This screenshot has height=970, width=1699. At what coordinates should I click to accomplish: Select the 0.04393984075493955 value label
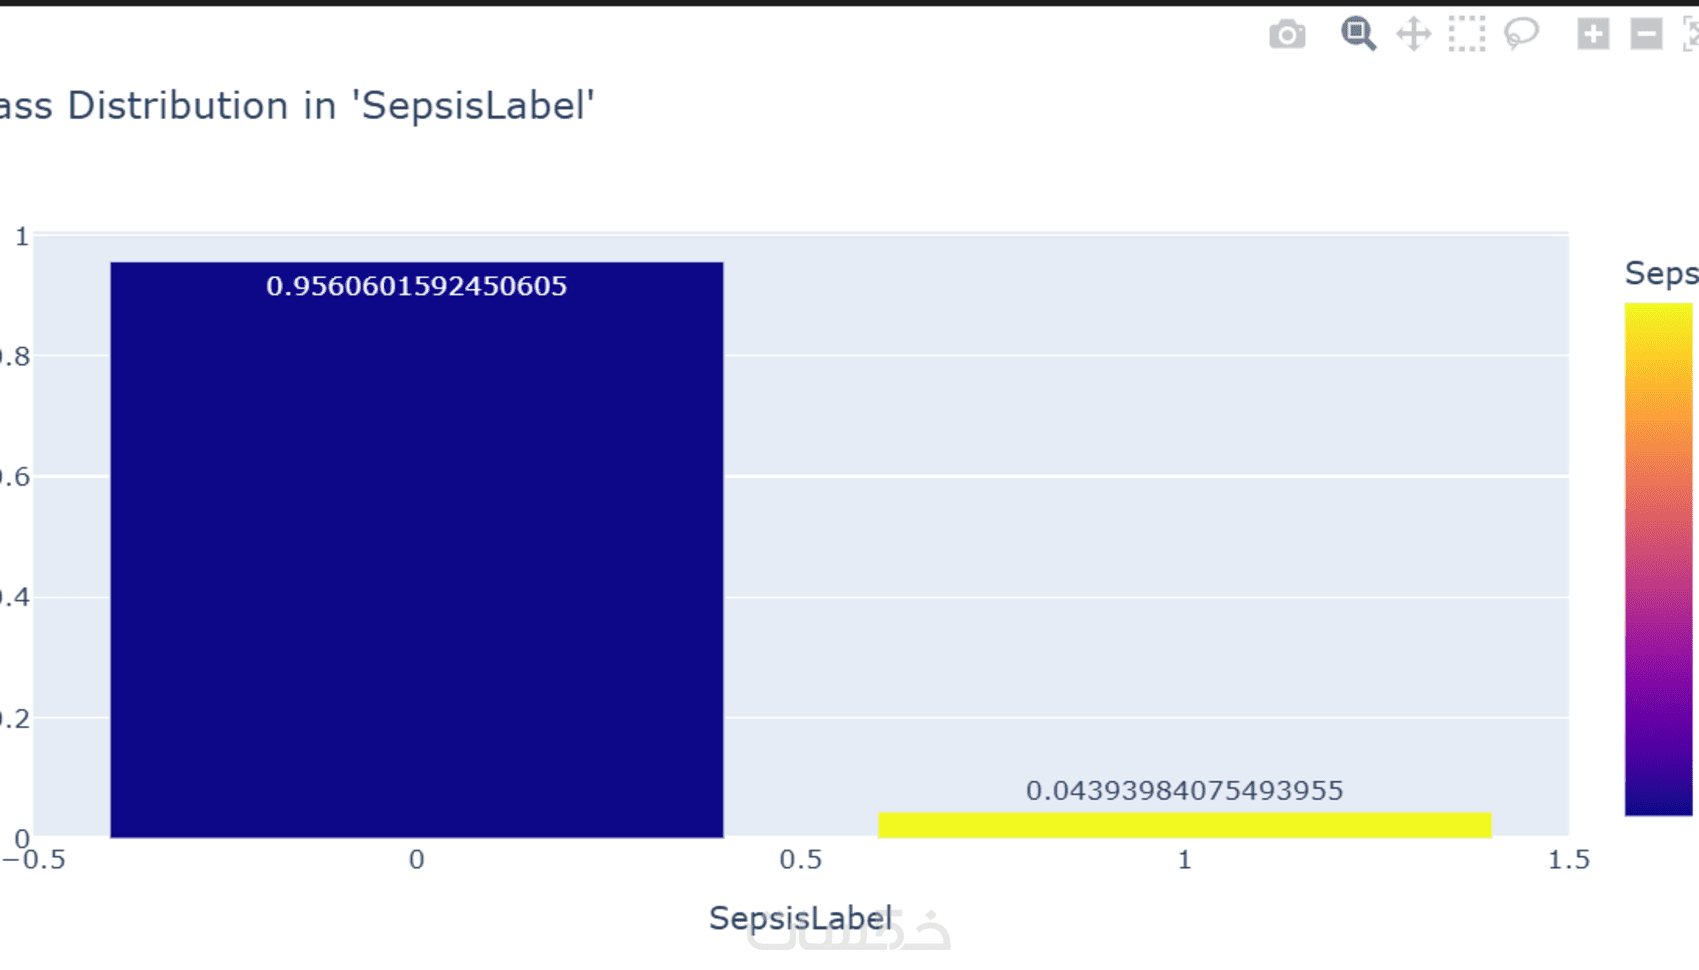(1184, 791)
